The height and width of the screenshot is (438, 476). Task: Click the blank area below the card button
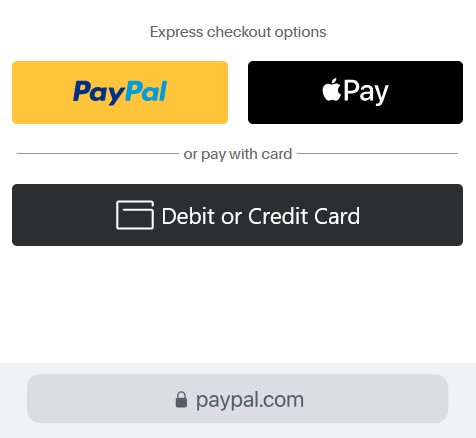click(237, 303)
